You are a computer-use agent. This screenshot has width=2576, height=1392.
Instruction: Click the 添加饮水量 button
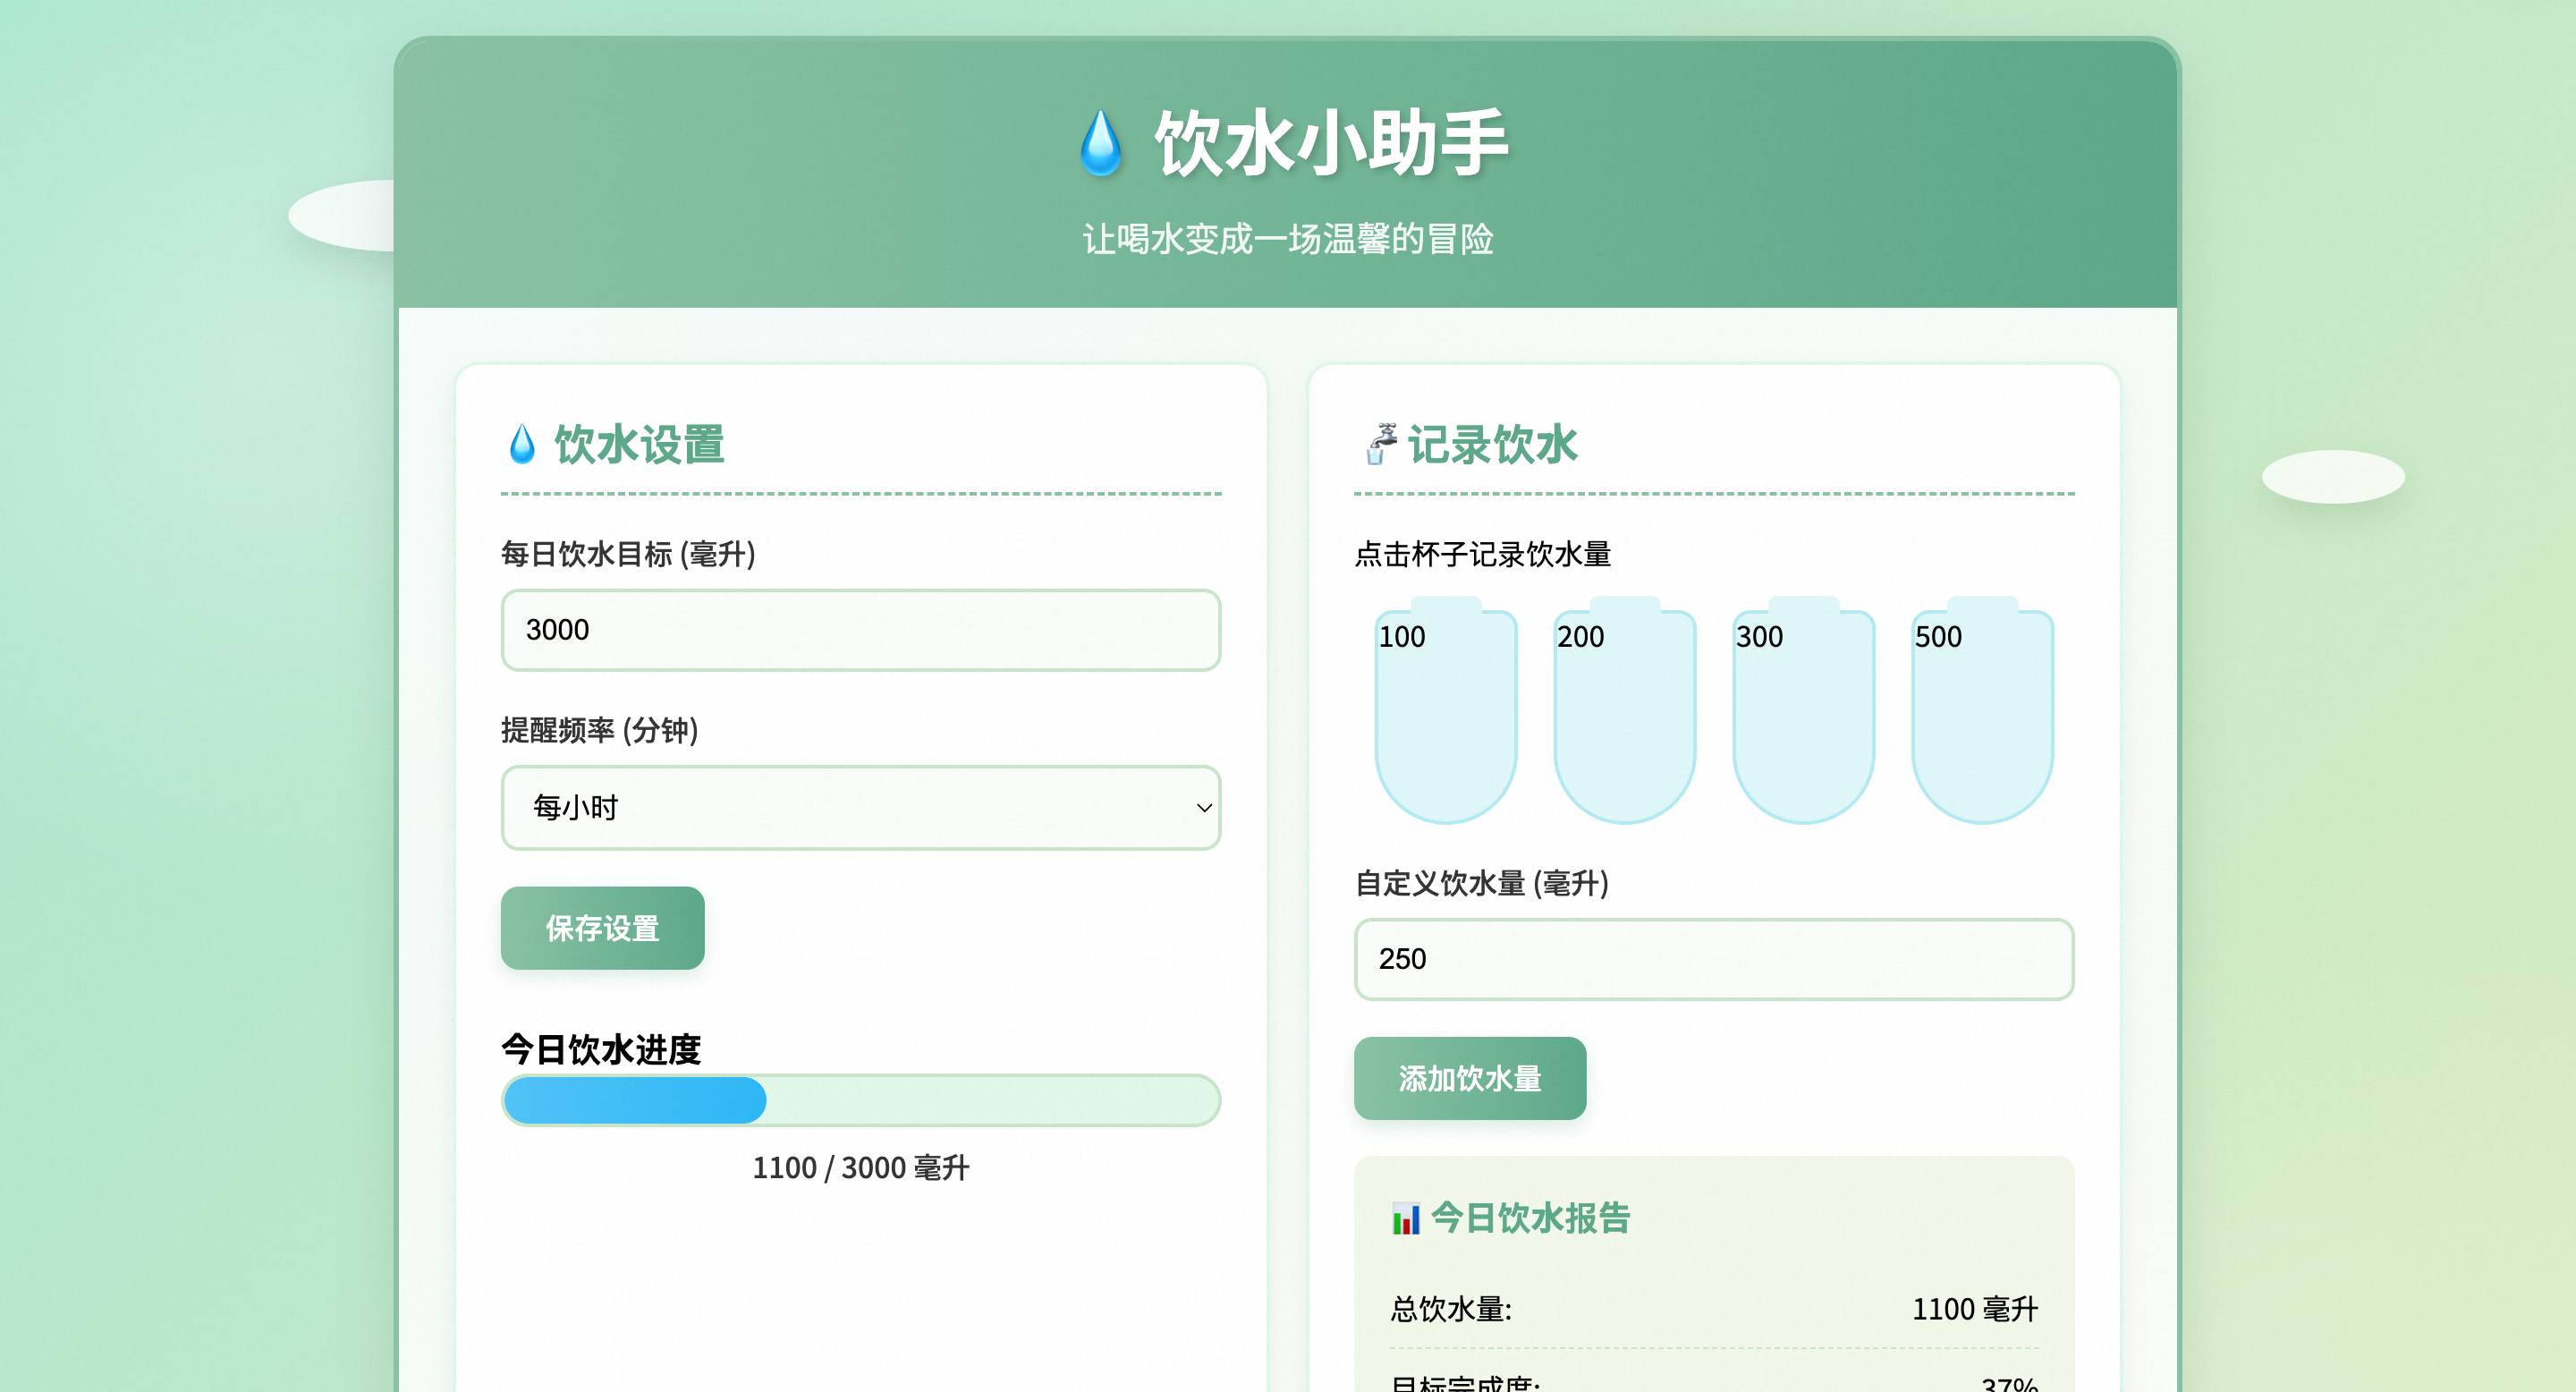[1470, 1078]
